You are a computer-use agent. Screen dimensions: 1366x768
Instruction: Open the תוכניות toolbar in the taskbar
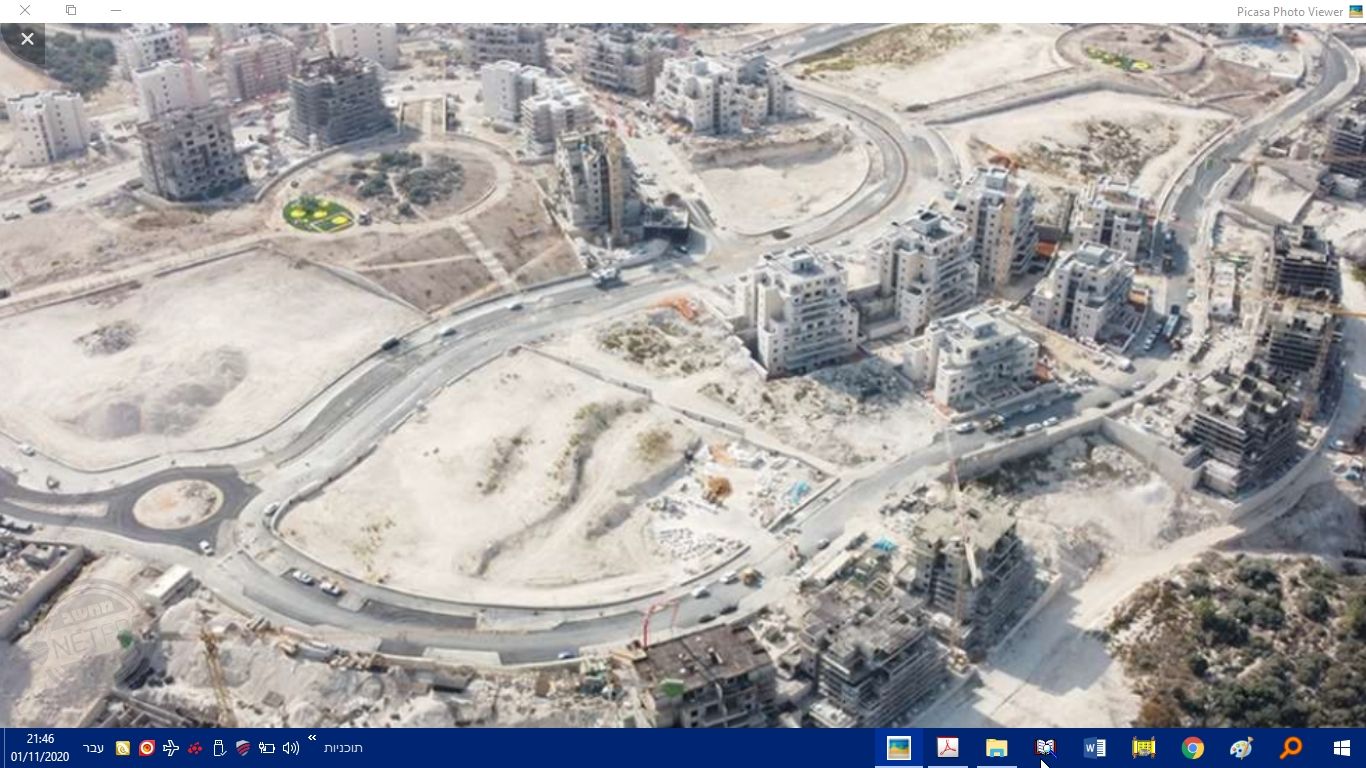click(x=343, y=748)
